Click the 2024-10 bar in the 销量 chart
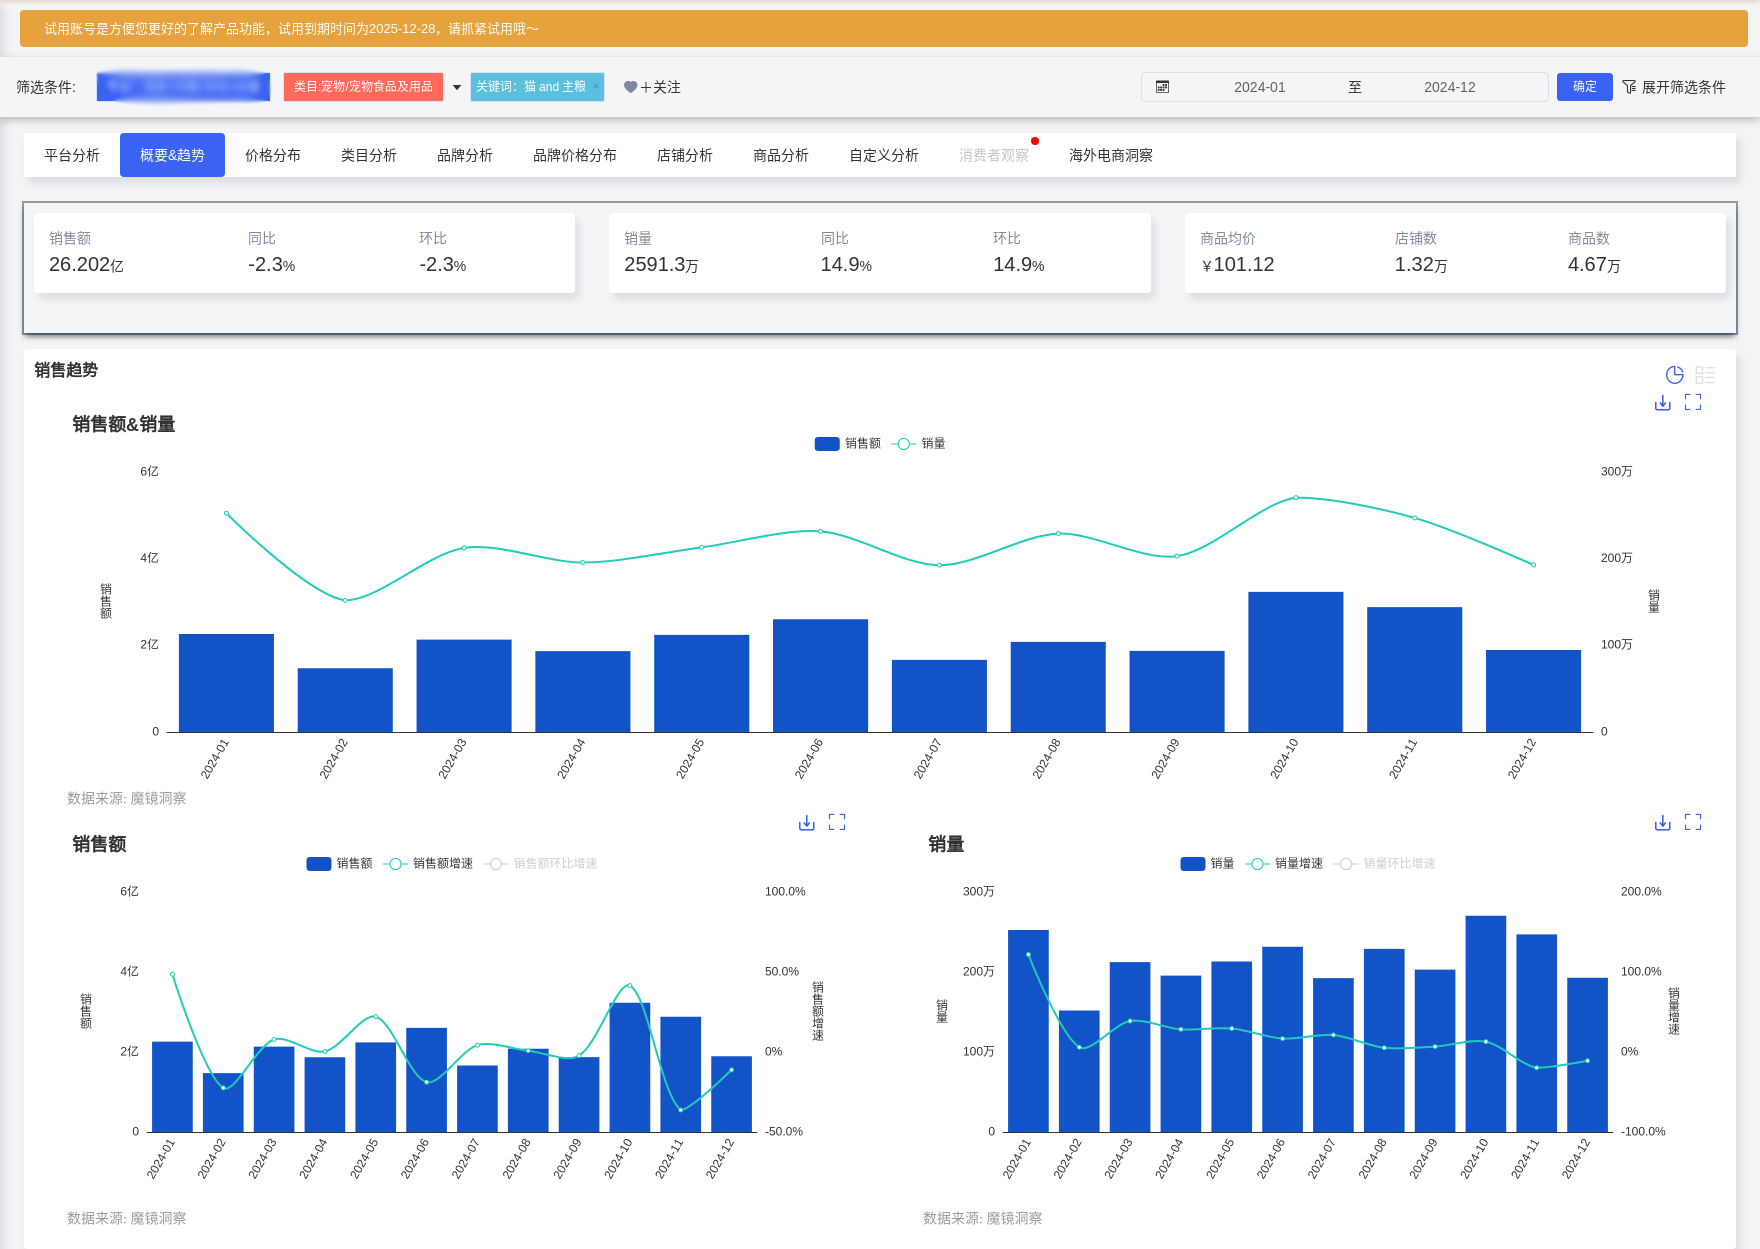1760x1249 pixels. click(1486, 1024)
